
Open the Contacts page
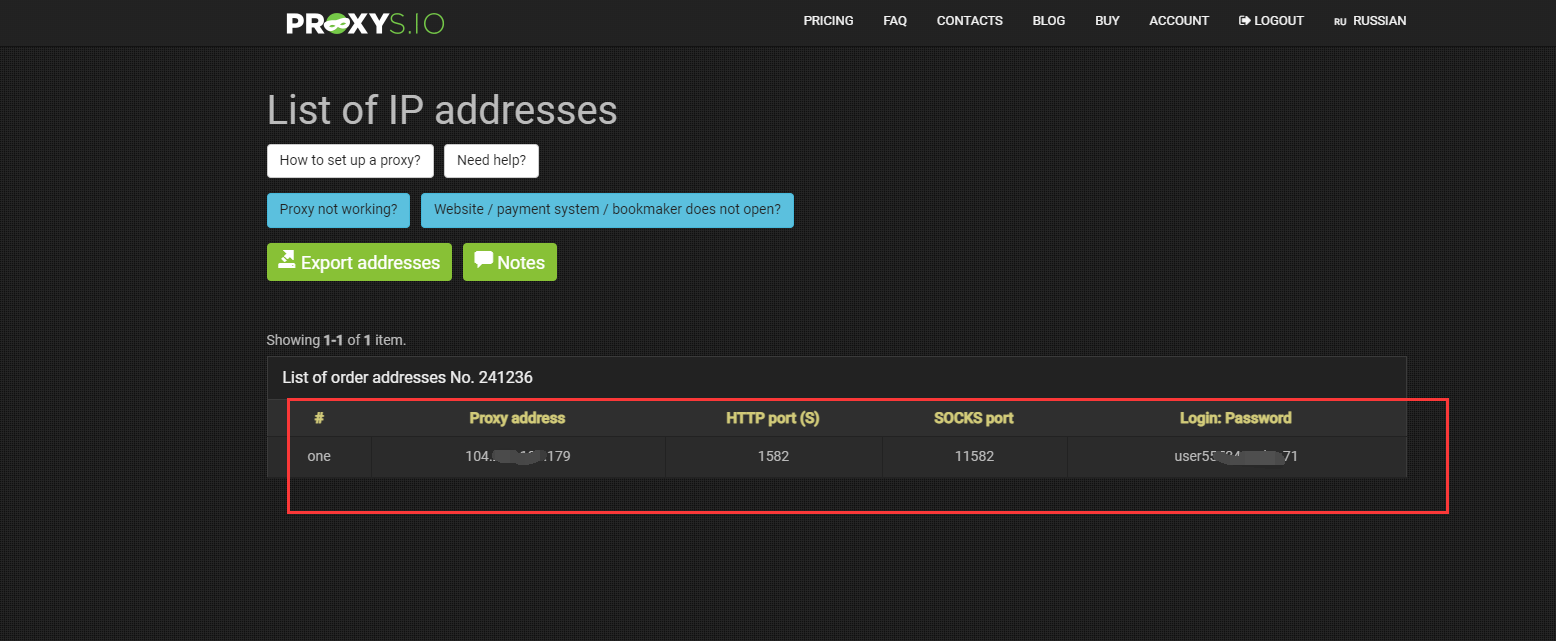click(x=969, y=21)
